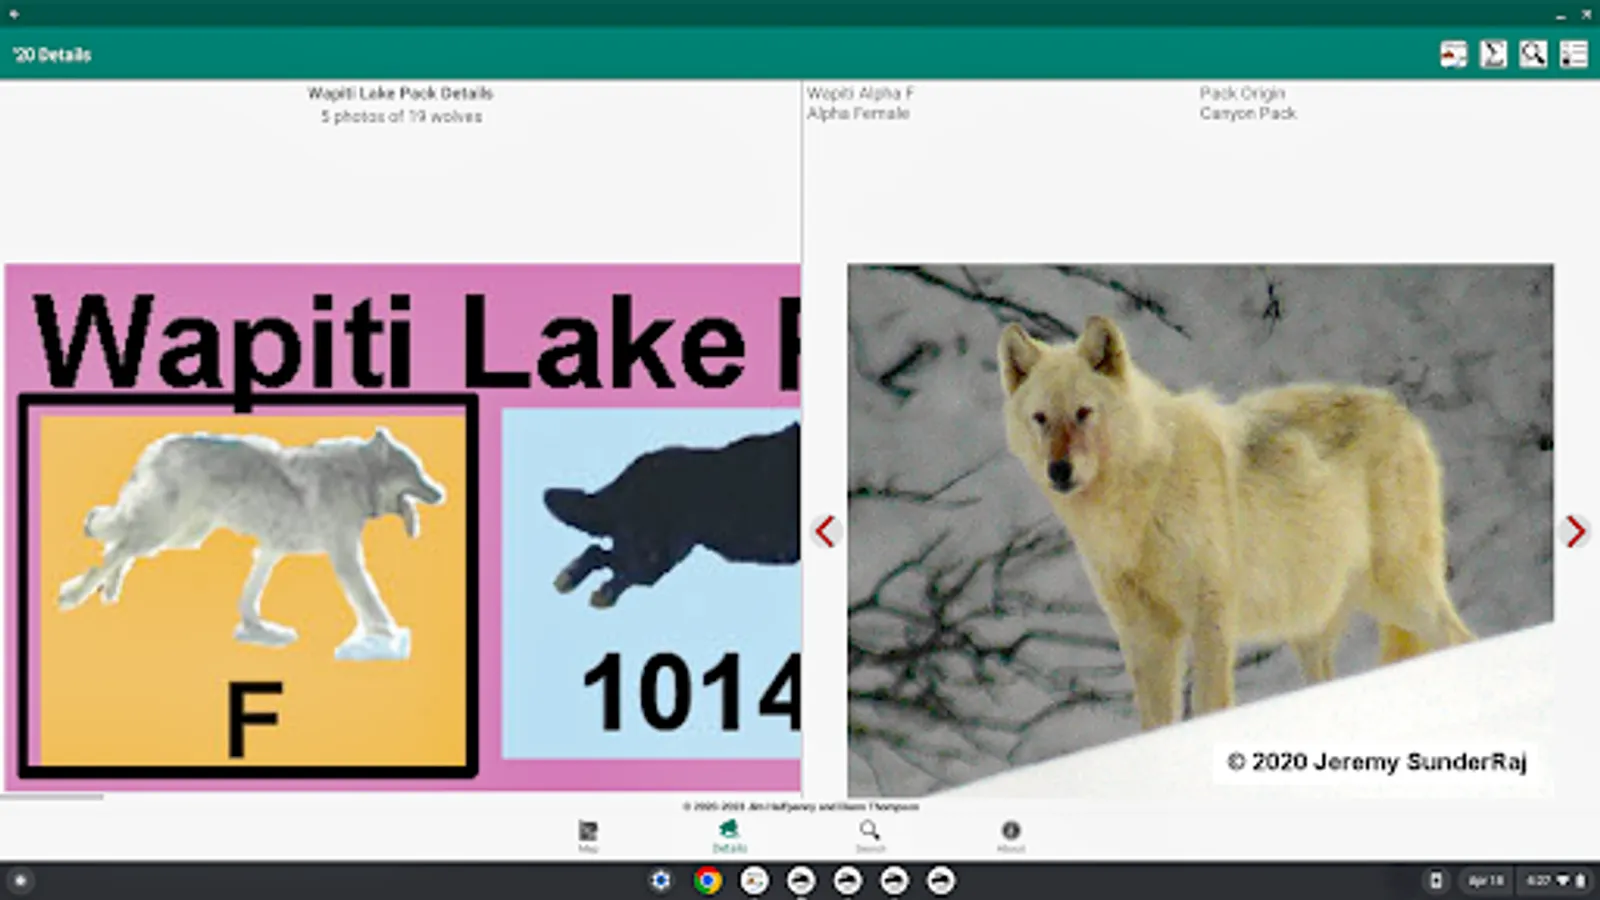Screen dimensions: 1600x900
Task: Tap the white alpha female wolf photo
Action: click(1200, 530)
